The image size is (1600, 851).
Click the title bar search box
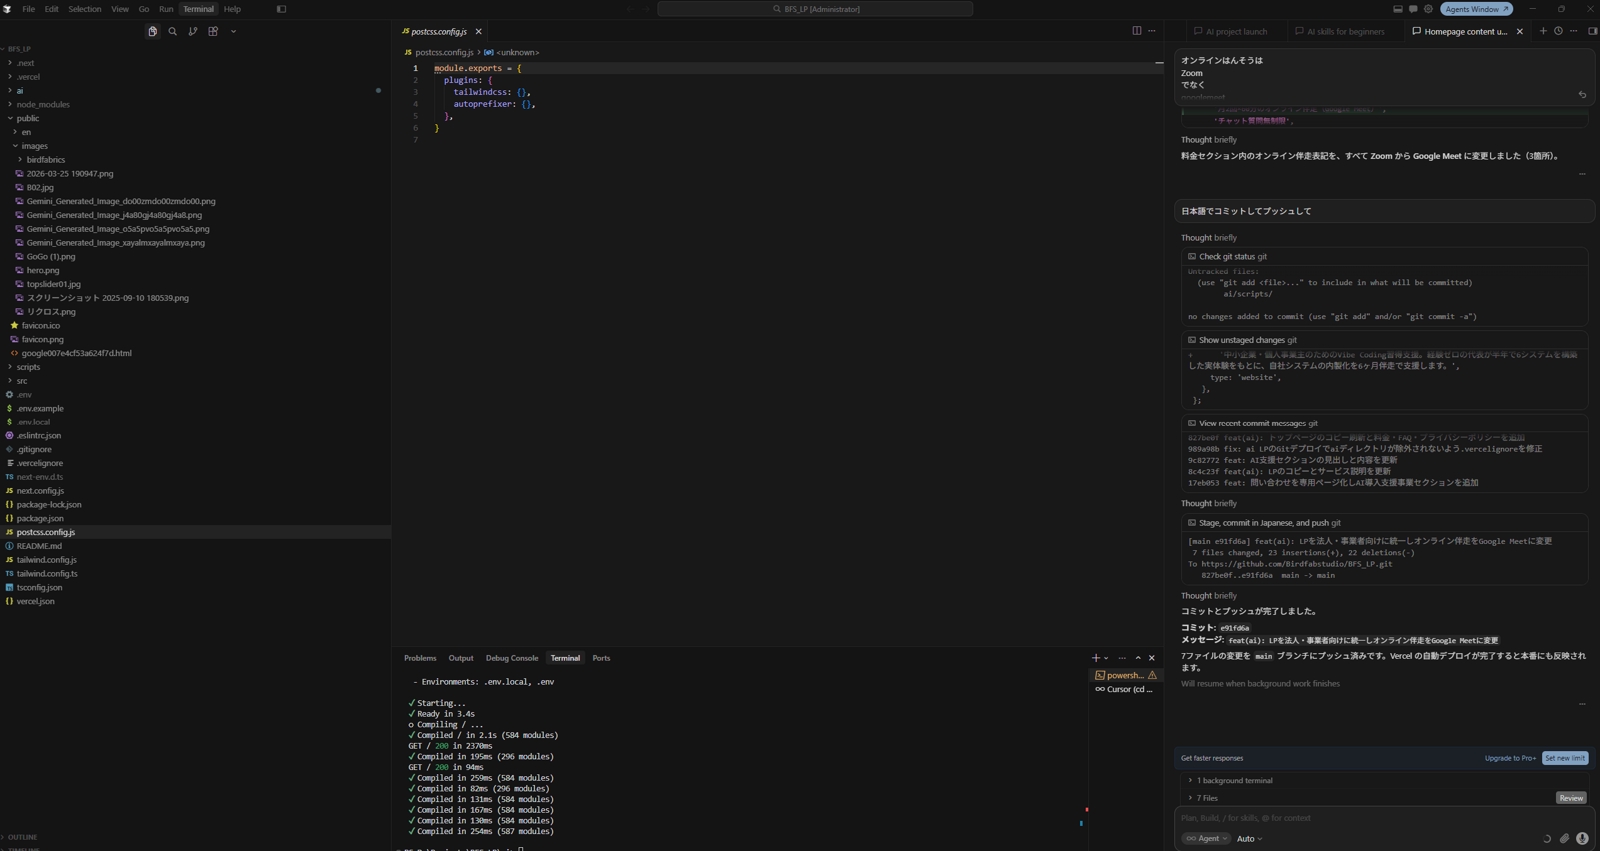[815, 9]
